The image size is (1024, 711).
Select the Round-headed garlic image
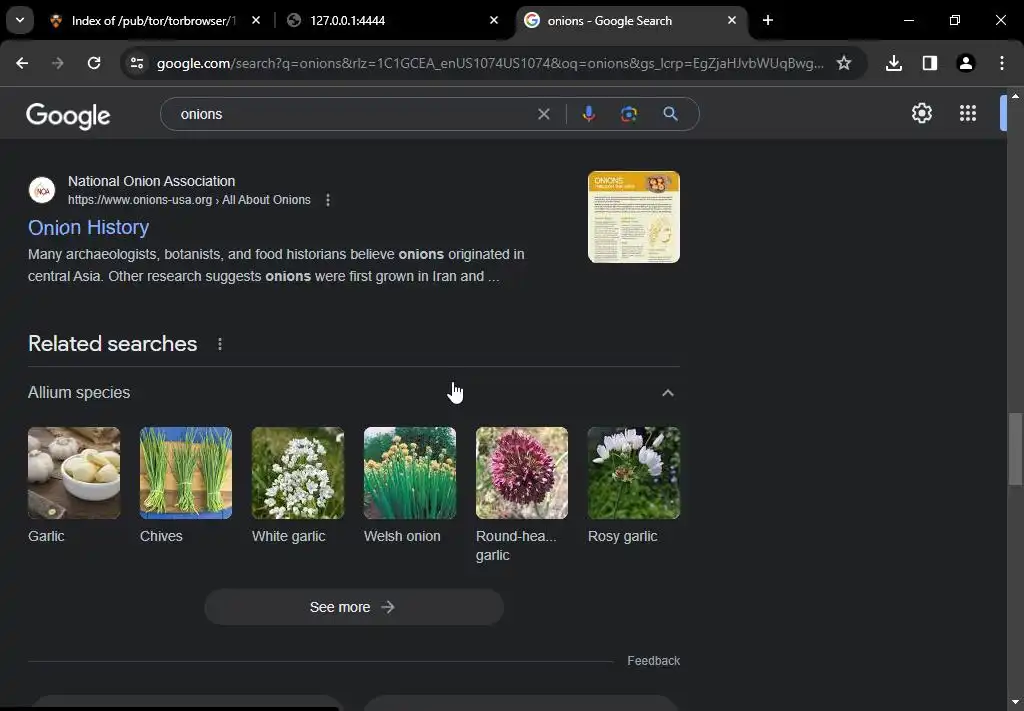522,473
